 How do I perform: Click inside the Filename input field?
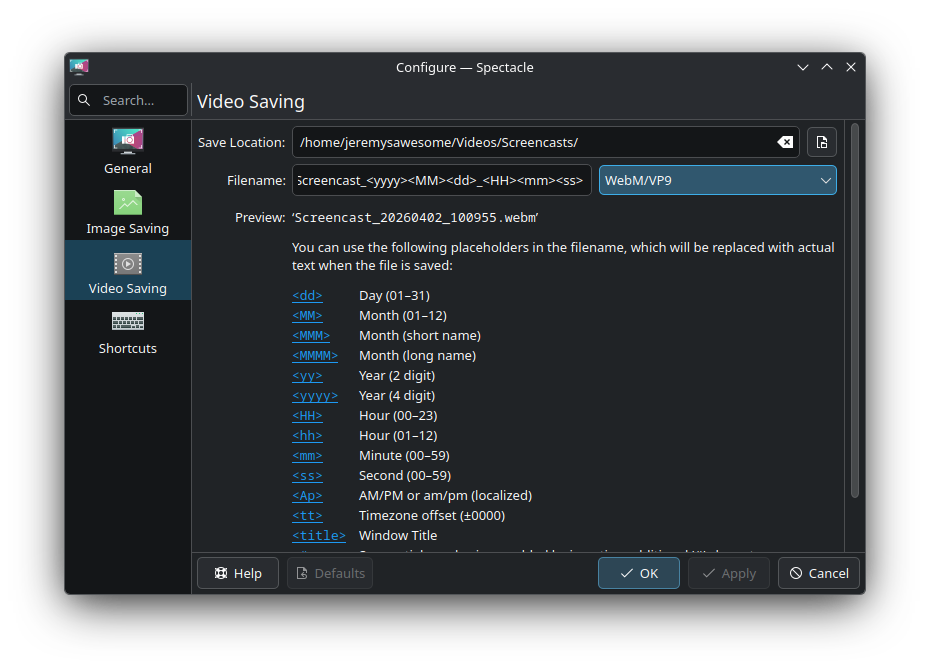441,180
